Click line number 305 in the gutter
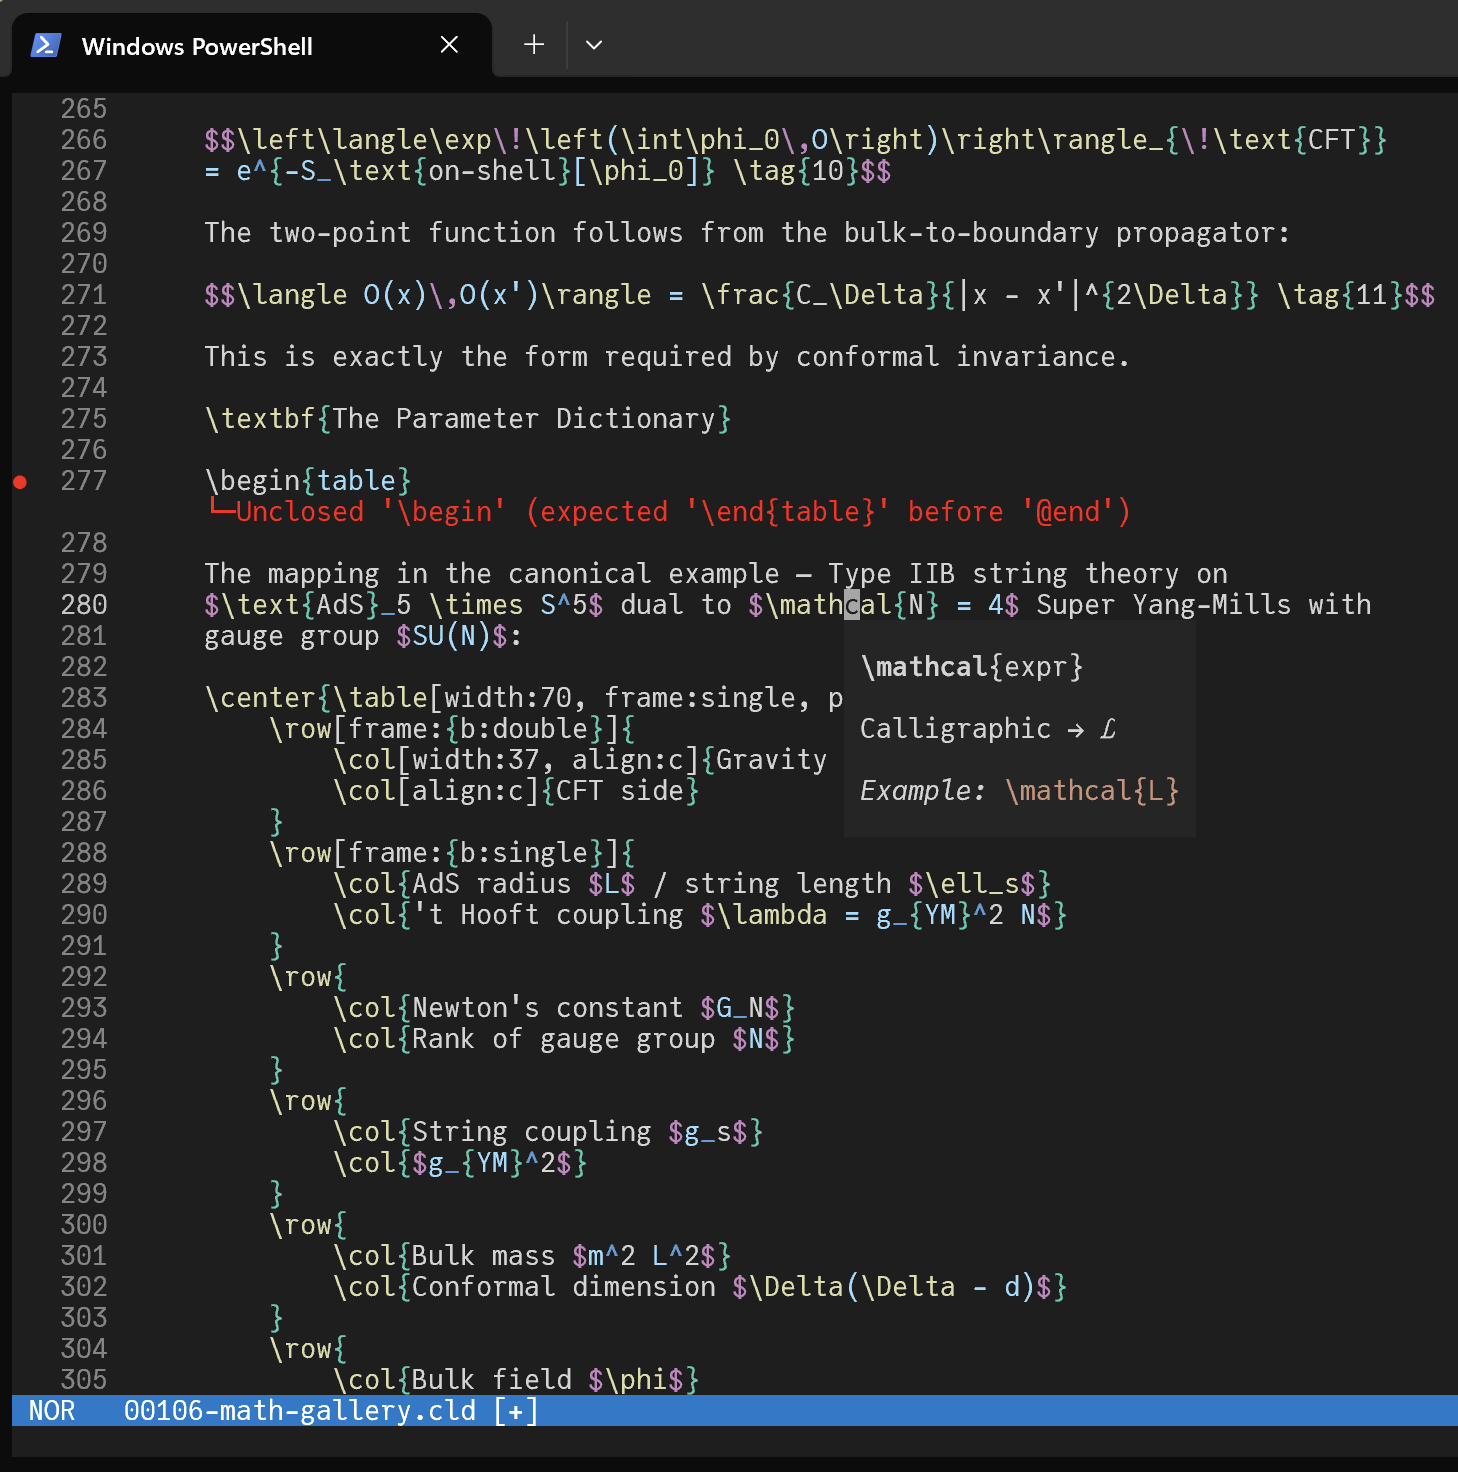 tap(84, 1380)
